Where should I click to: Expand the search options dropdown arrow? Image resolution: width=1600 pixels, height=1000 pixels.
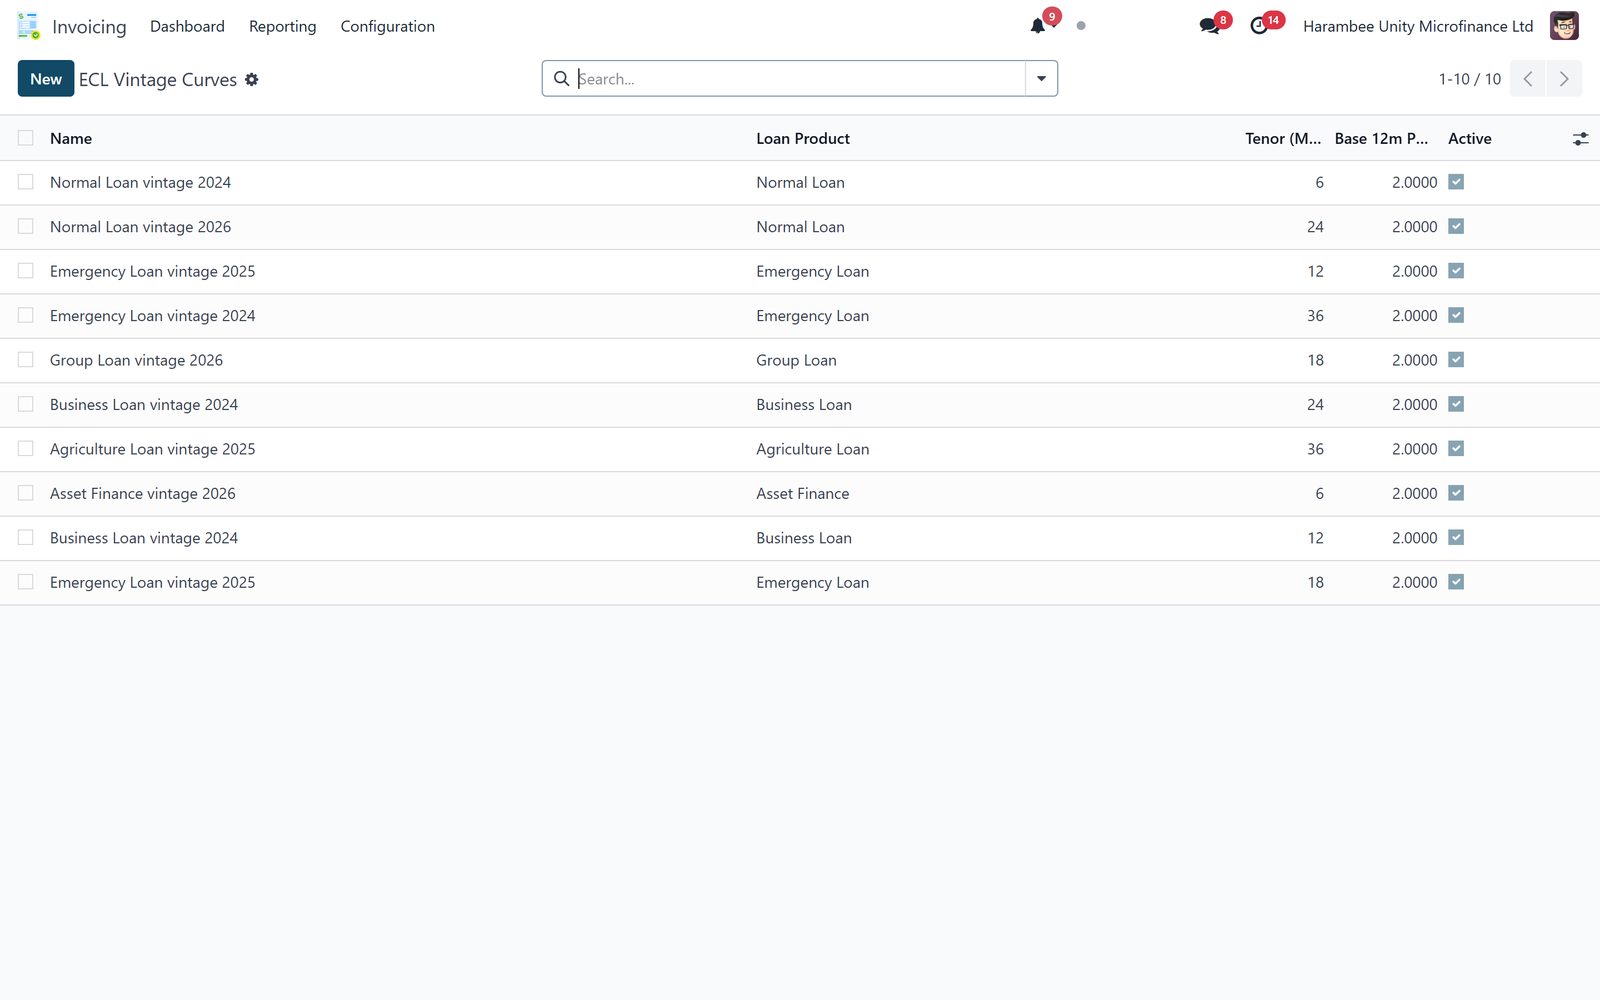(x=1041, y=79)
